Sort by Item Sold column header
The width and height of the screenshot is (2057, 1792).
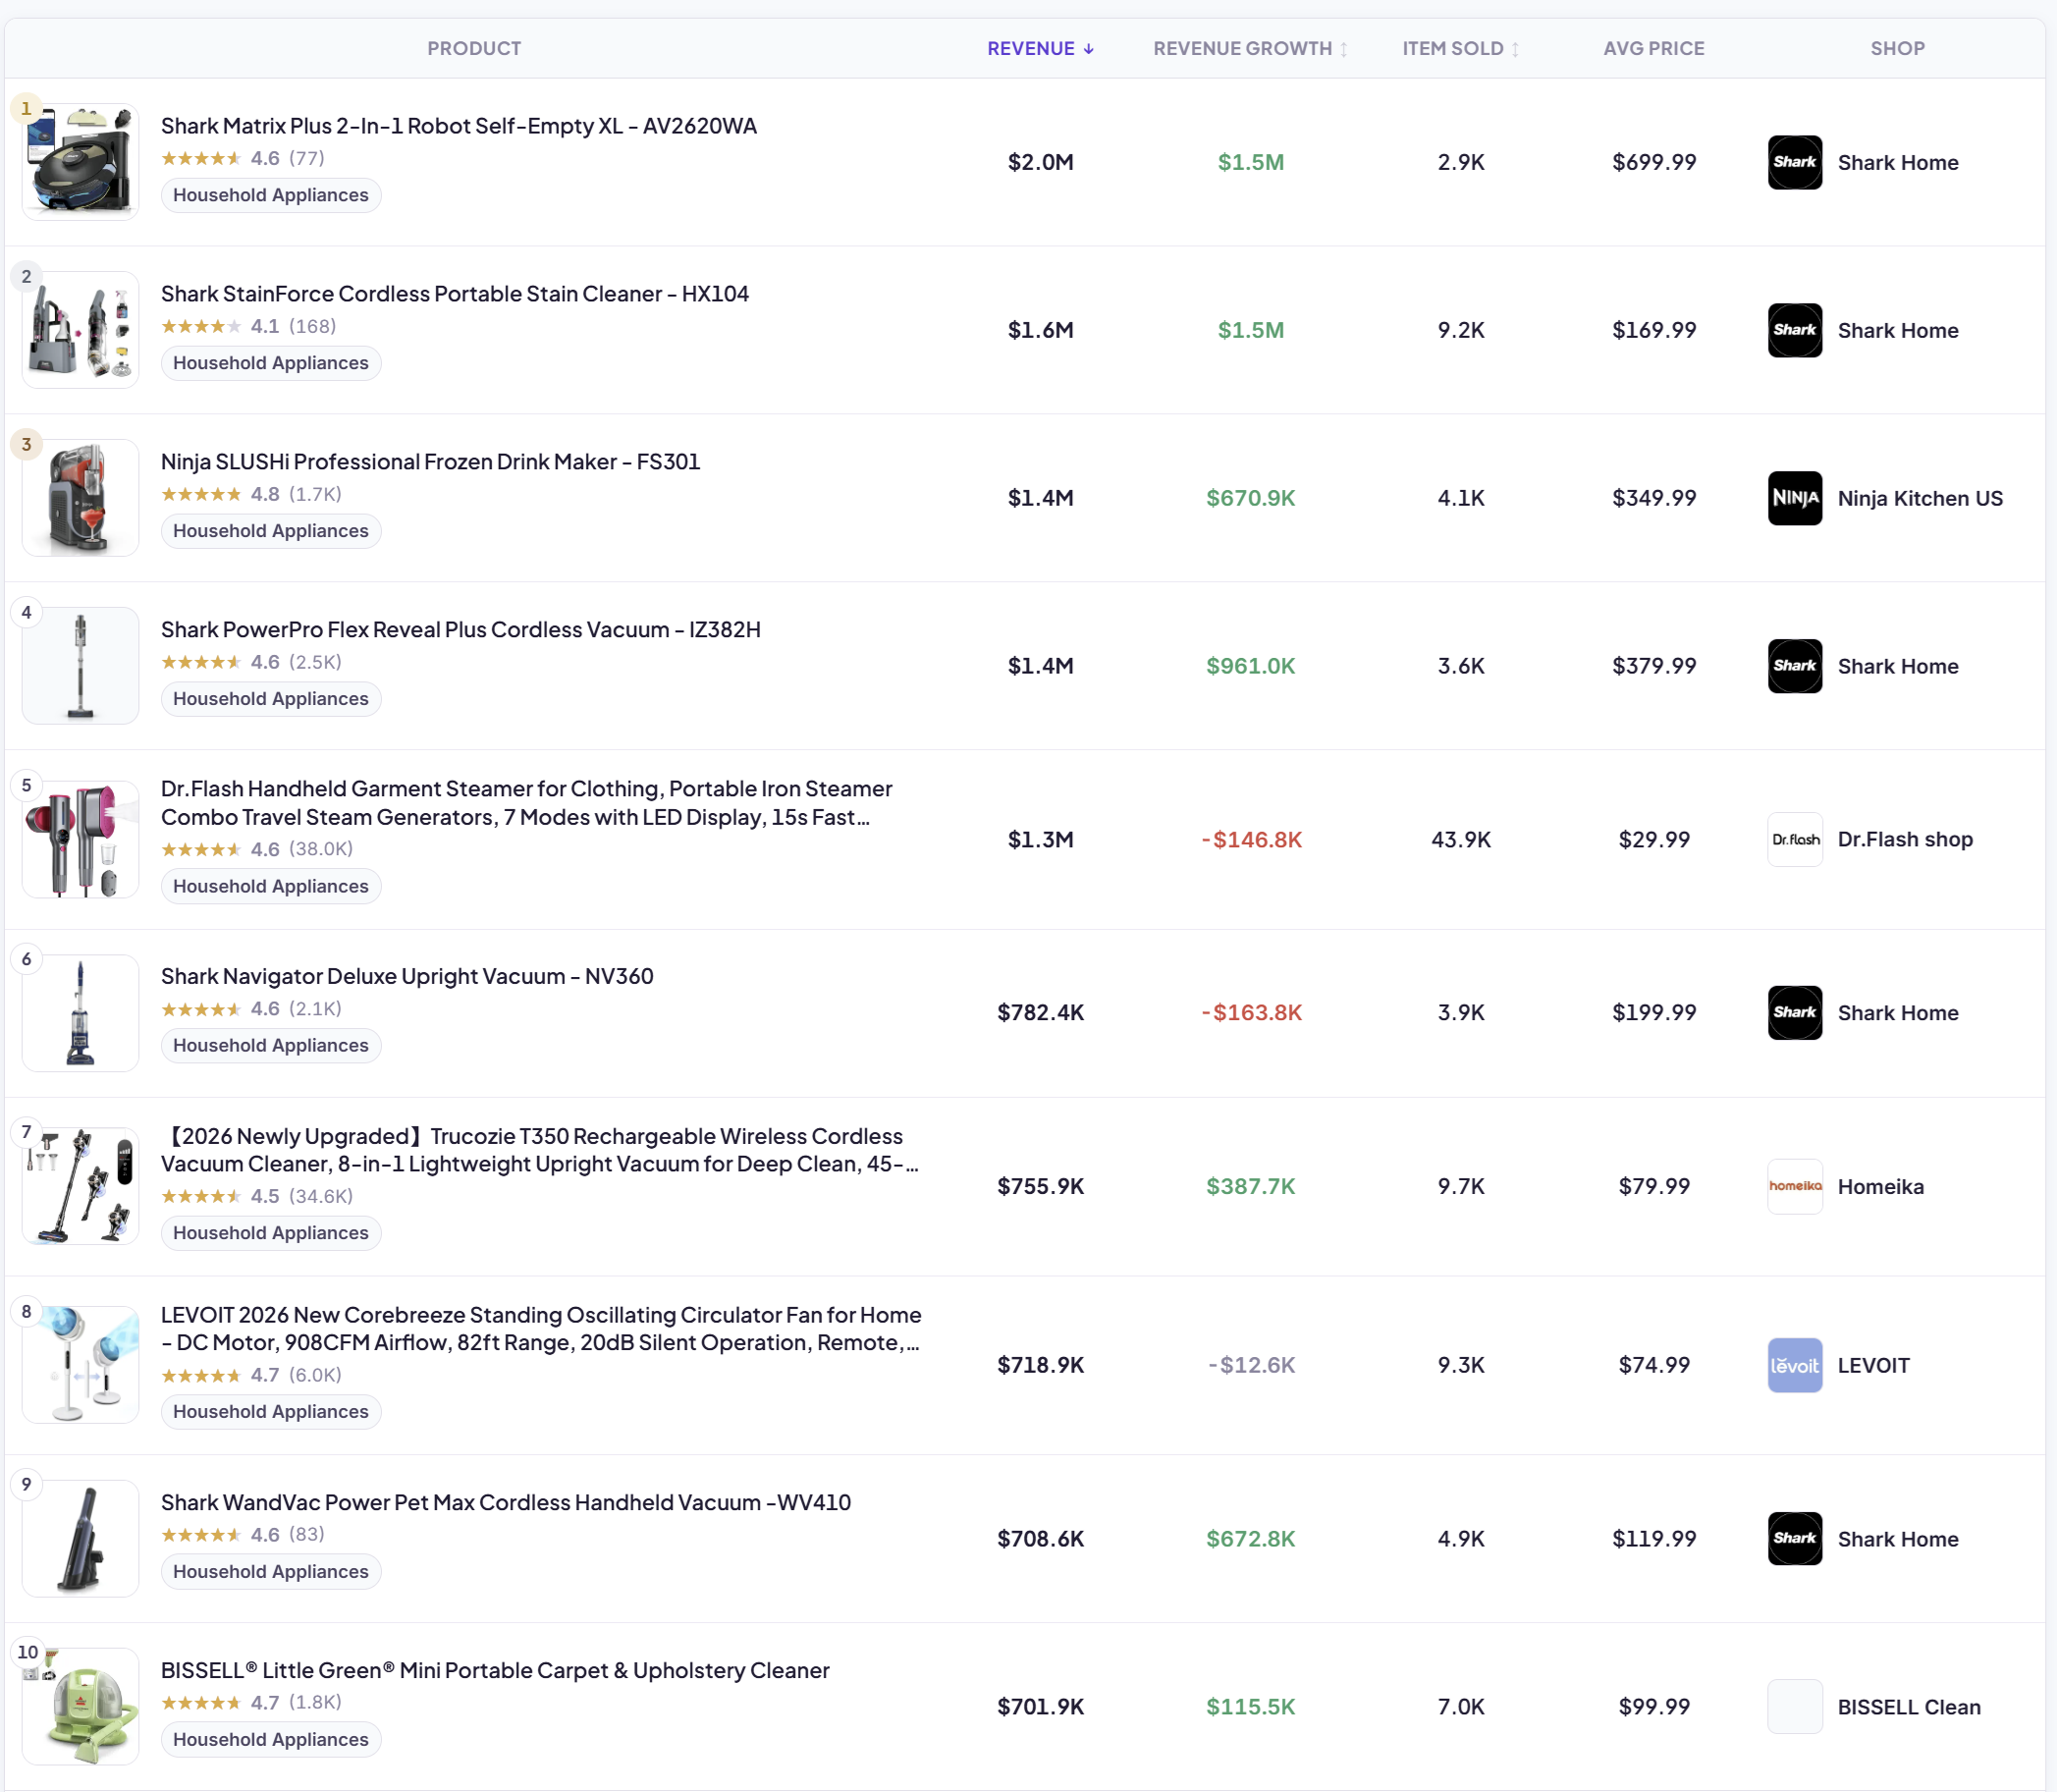coord(1460,48)
